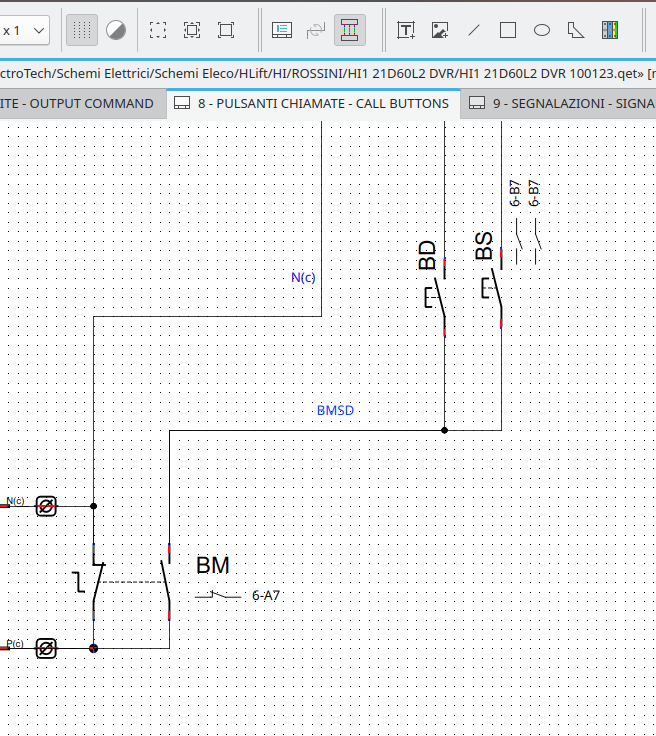Select the polygon drawing tool
Viewport: 656px width, 736px height.
pos(576,30)
